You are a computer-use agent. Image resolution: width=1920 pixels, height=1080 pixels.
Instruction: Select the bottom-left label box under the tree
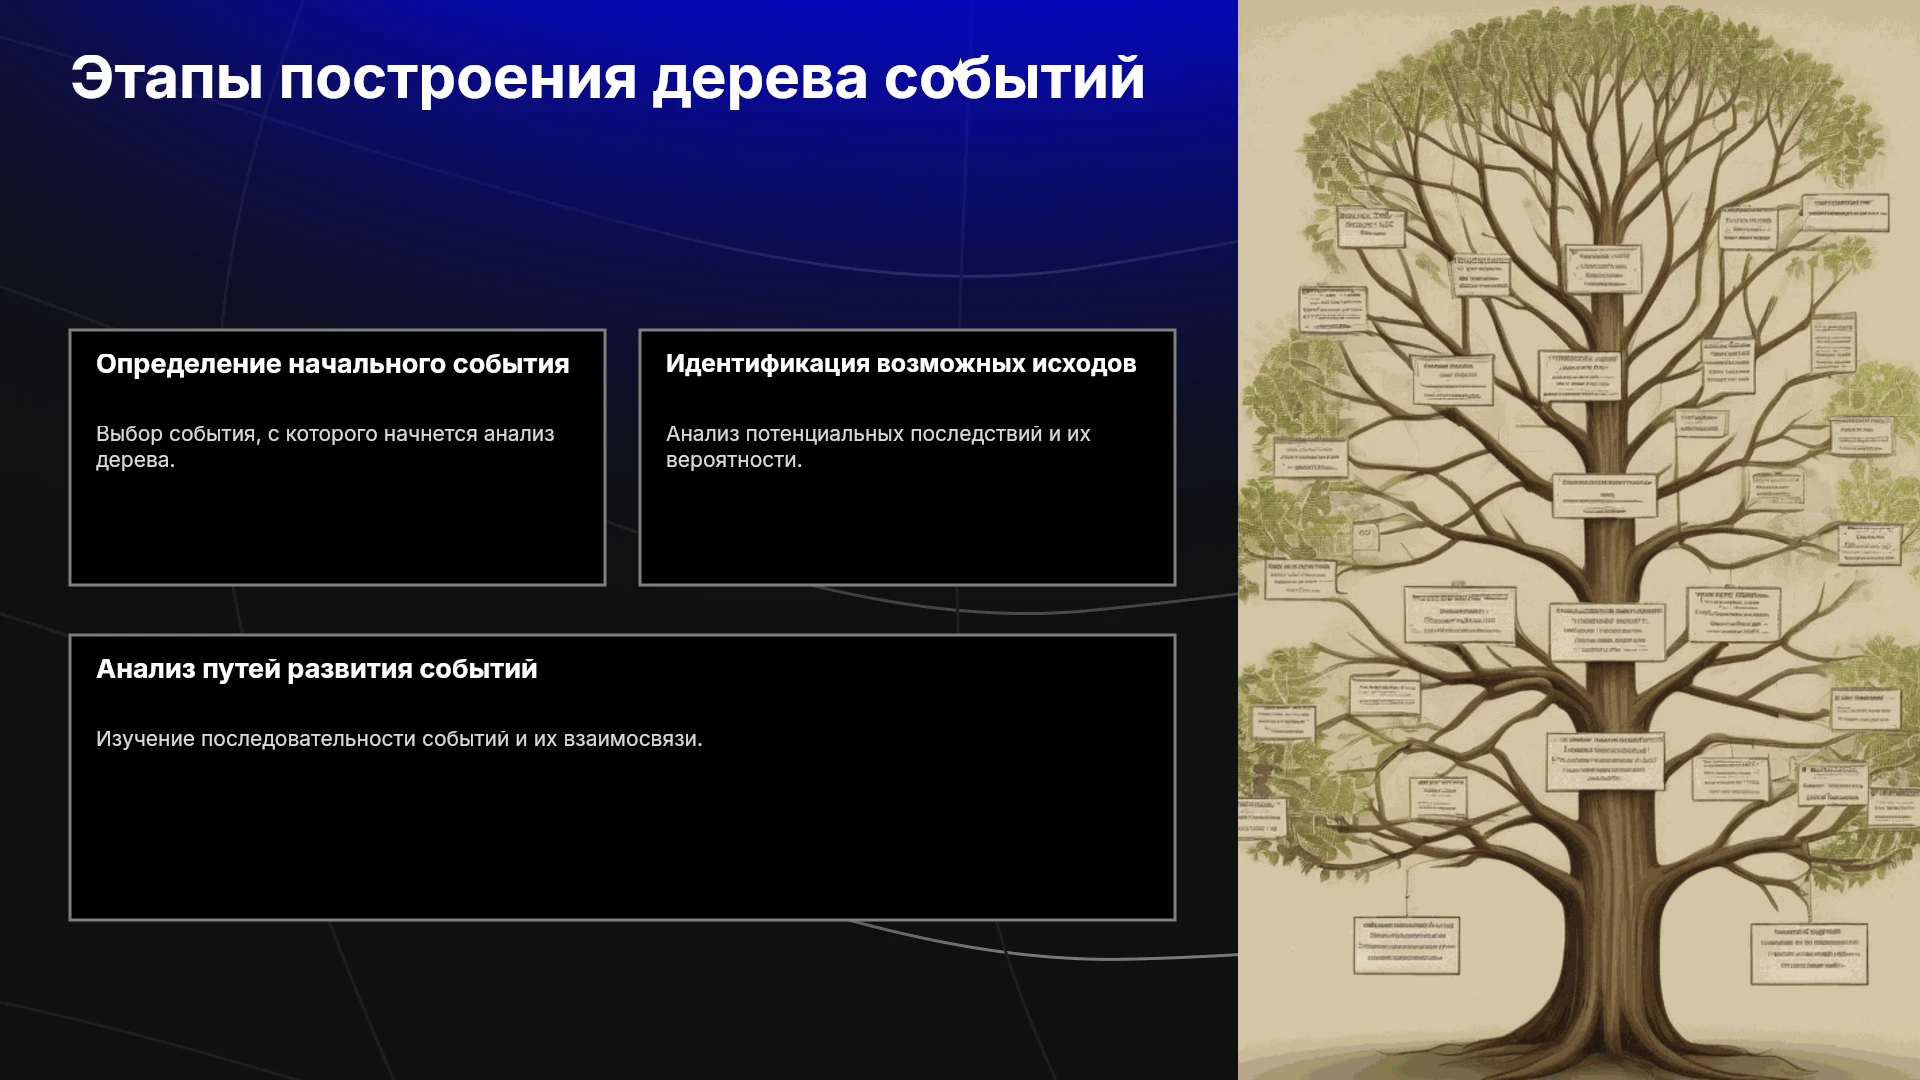1406,945
